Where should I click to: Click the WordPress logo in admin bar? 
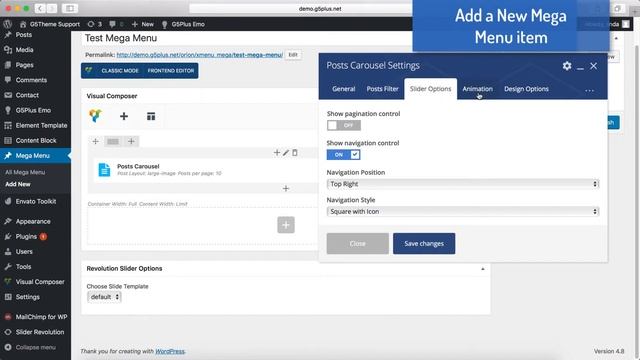pyautogui.click(x=8, y=24)
